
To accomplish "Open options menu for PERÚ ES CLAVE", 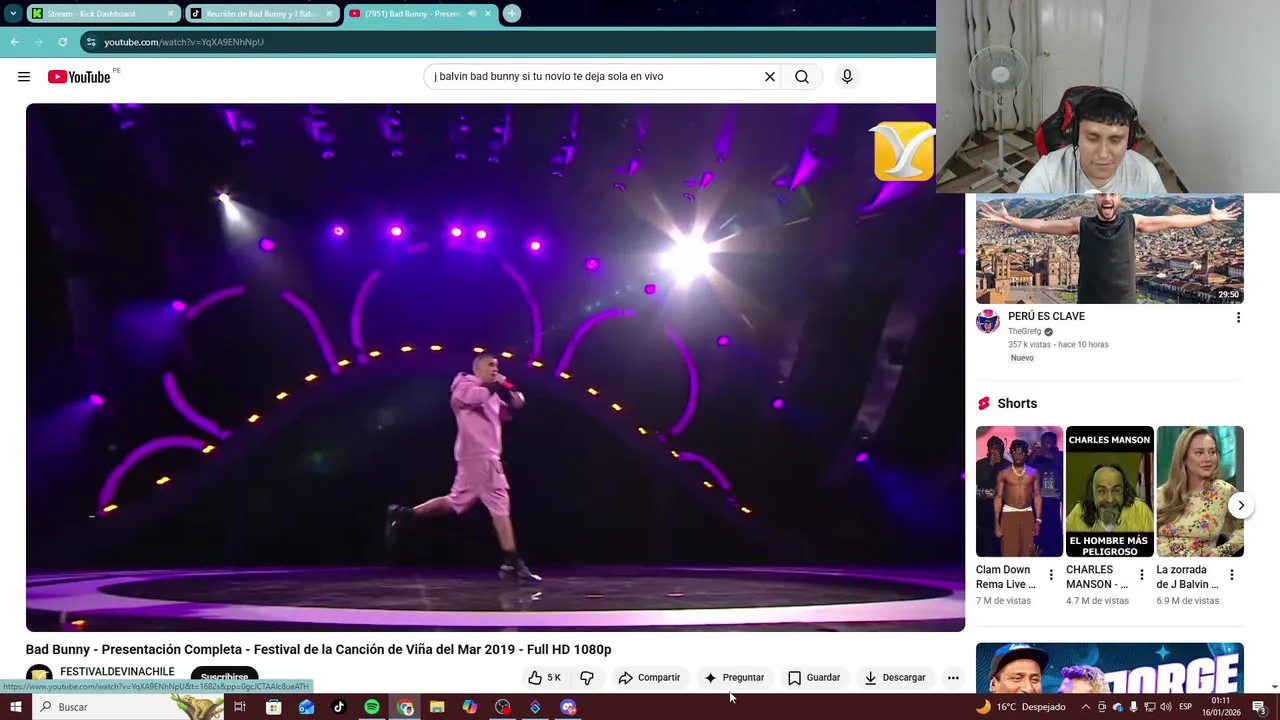I will pyautogui.click(x=1238, y=318).
